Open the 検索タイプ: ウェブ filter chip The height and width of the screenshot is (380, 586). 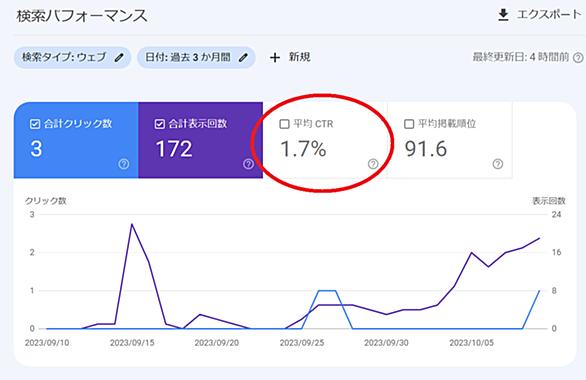click(73, 58)
